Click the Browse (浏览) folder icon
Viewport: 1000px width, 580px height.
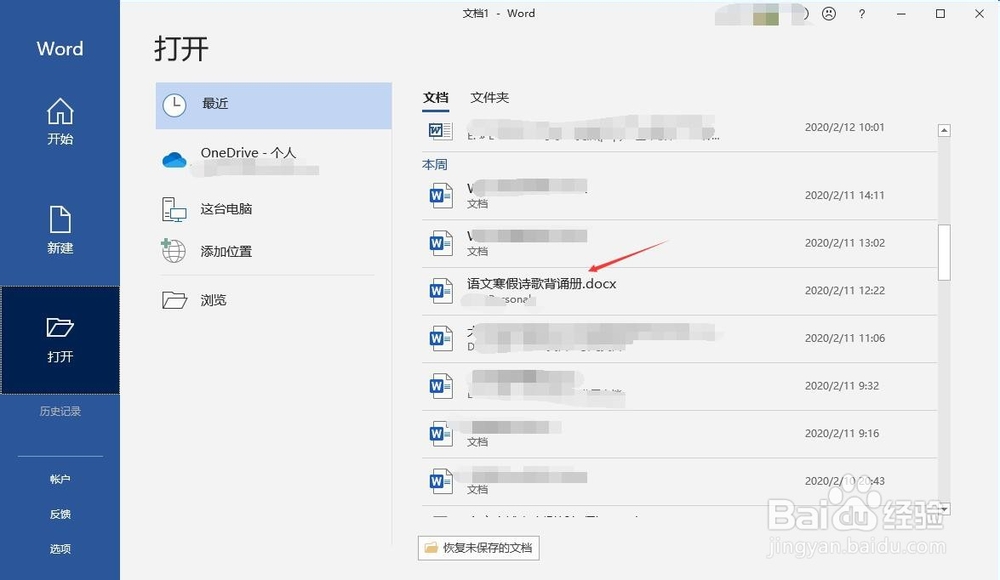174,300
